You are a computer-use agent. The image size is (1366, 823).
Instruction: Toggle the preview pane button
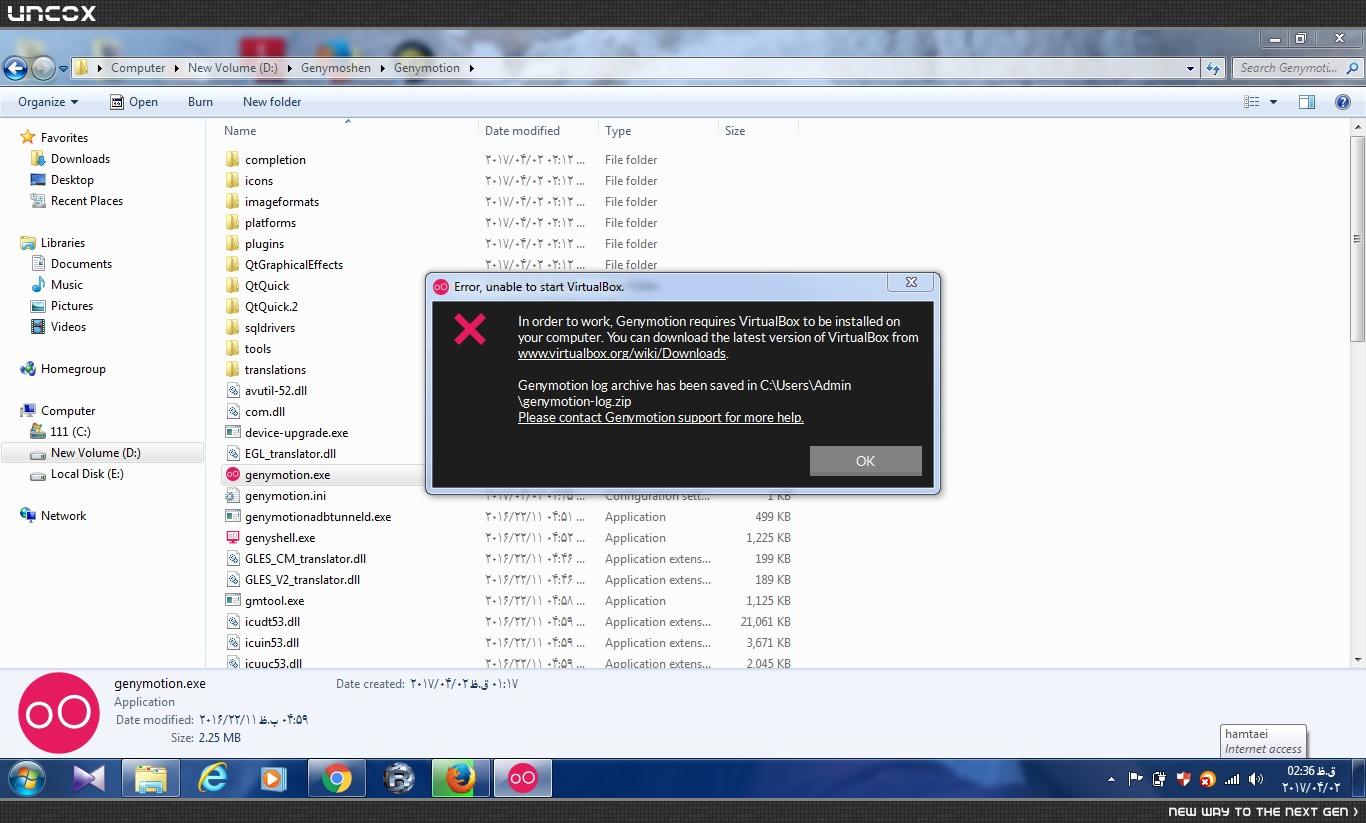pos(1306,102)
